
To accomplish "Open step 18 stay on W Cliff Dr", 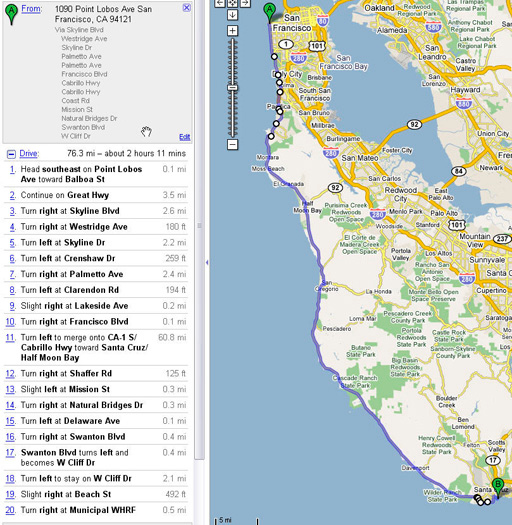I will click(96, 478).
